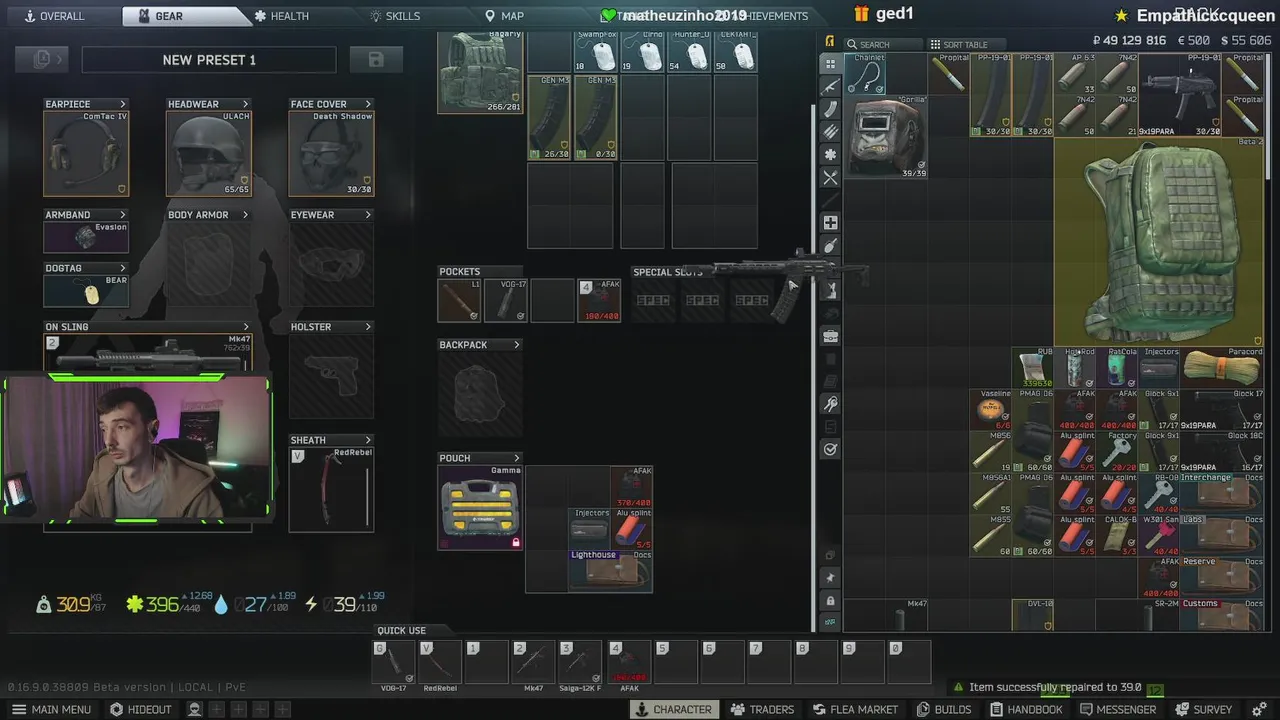Select the RatCola can item
The width and height of the screenshot is (1280, 720).
(x=1117, y=367)
